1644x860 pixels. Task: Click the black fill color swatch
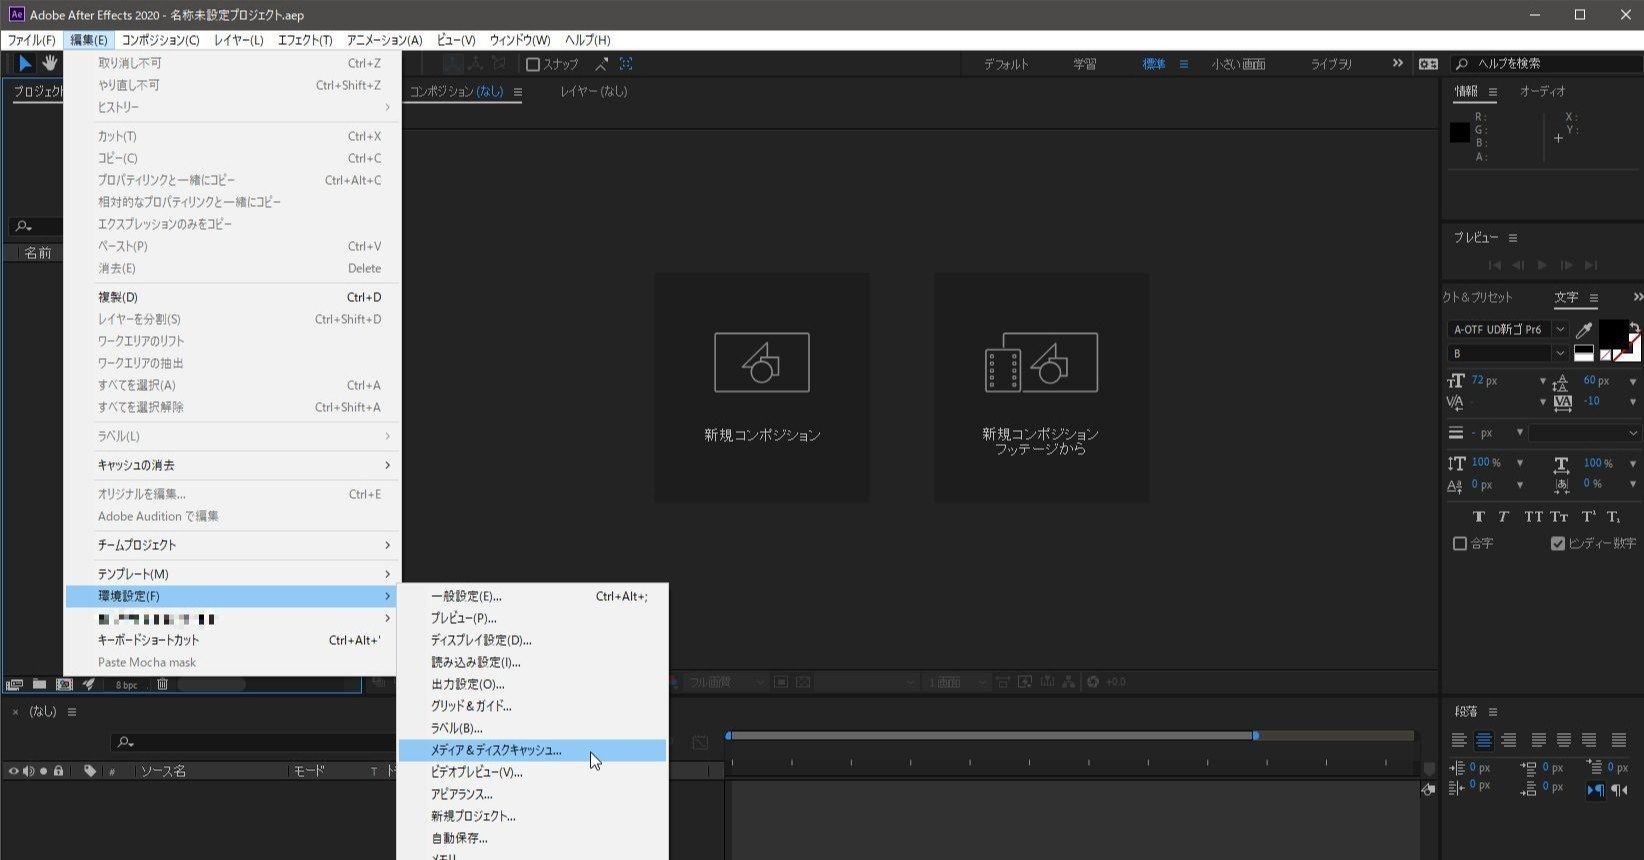(1612, 333)
